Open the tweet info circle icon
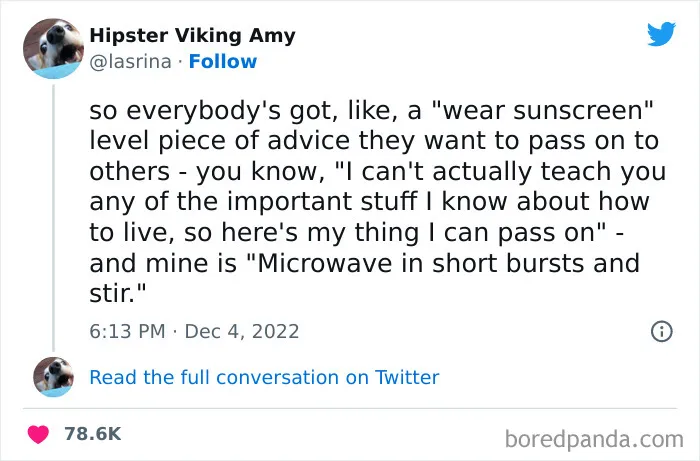700x461 pixels. coord(662,331)
